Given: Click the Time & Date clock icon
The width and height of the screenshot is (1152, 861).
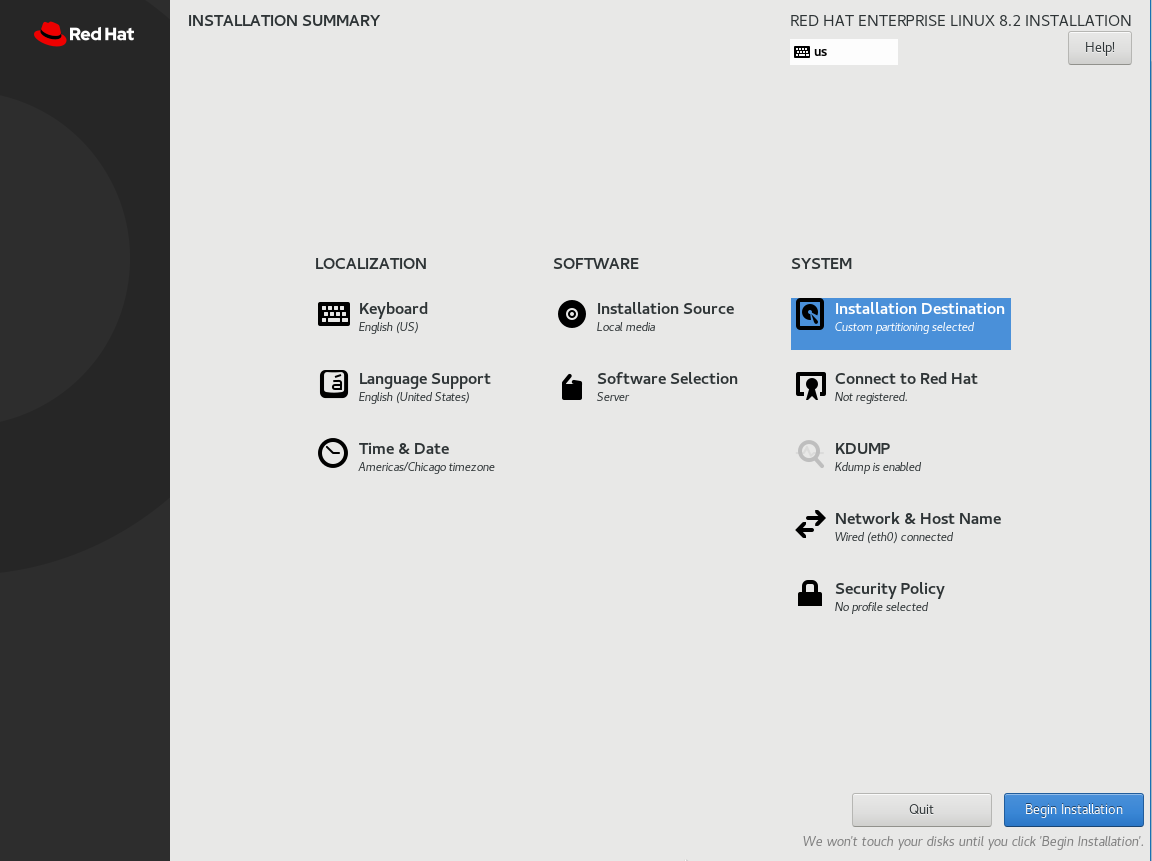Looking at the screenshot, I should (333, 453).
